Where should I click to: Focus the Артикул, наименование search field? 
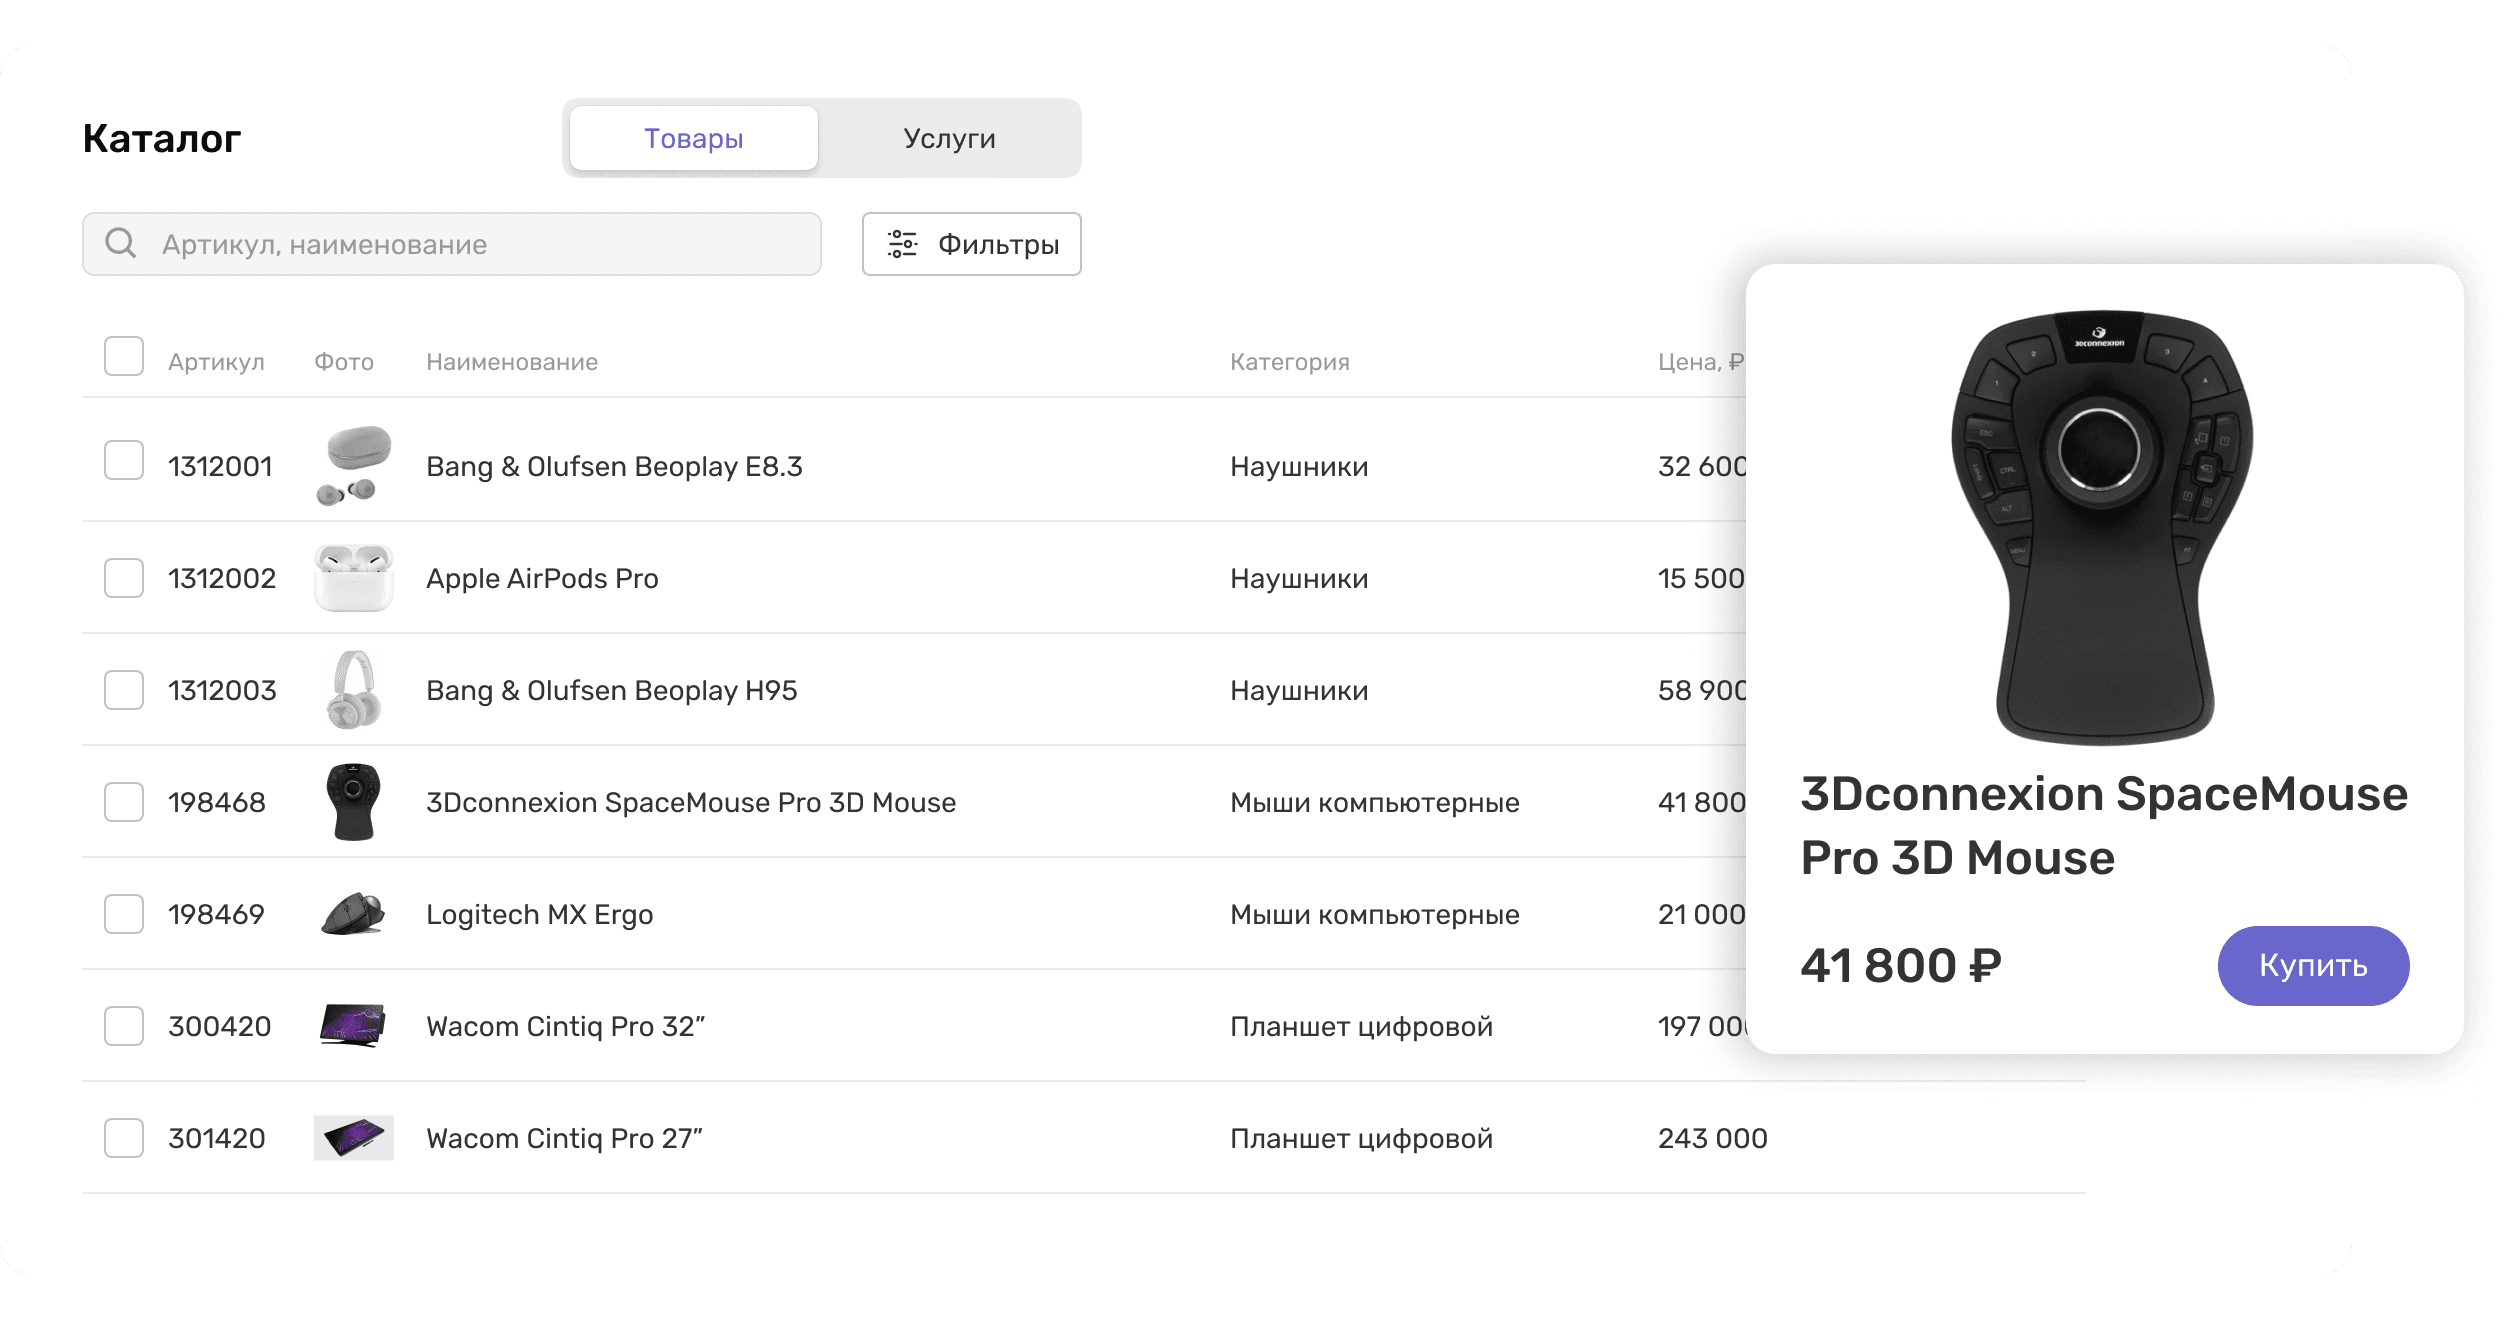[x=452, y=244]
